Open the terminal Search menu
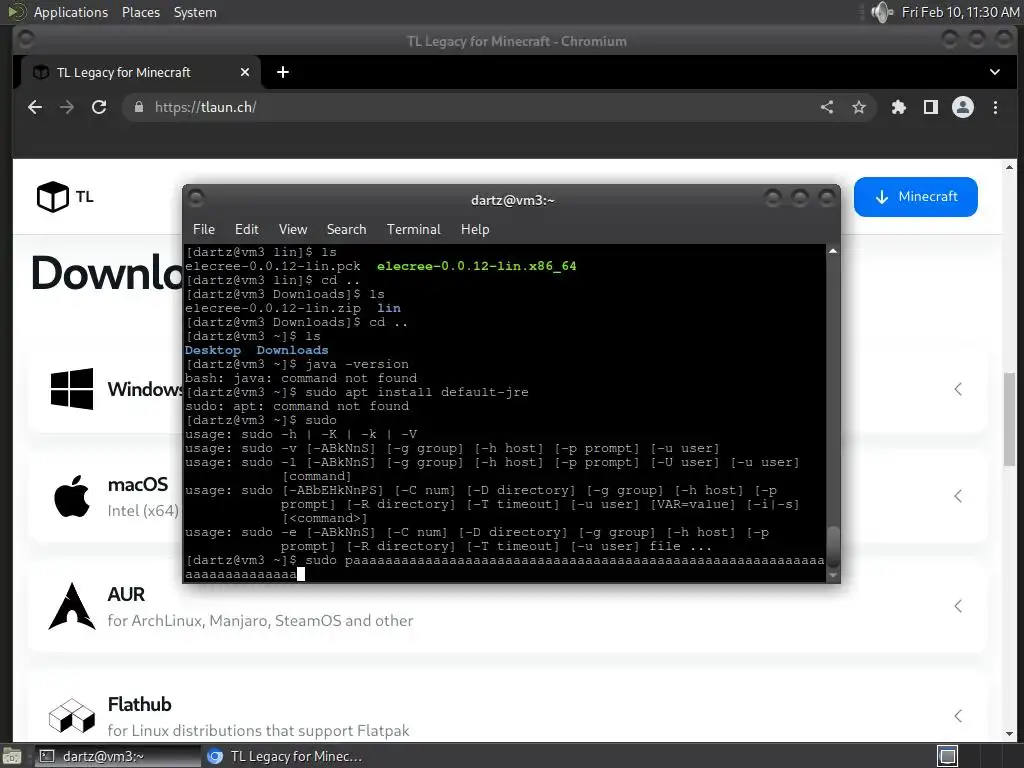This screenshot has width=1024, height=768. point(346,229)
